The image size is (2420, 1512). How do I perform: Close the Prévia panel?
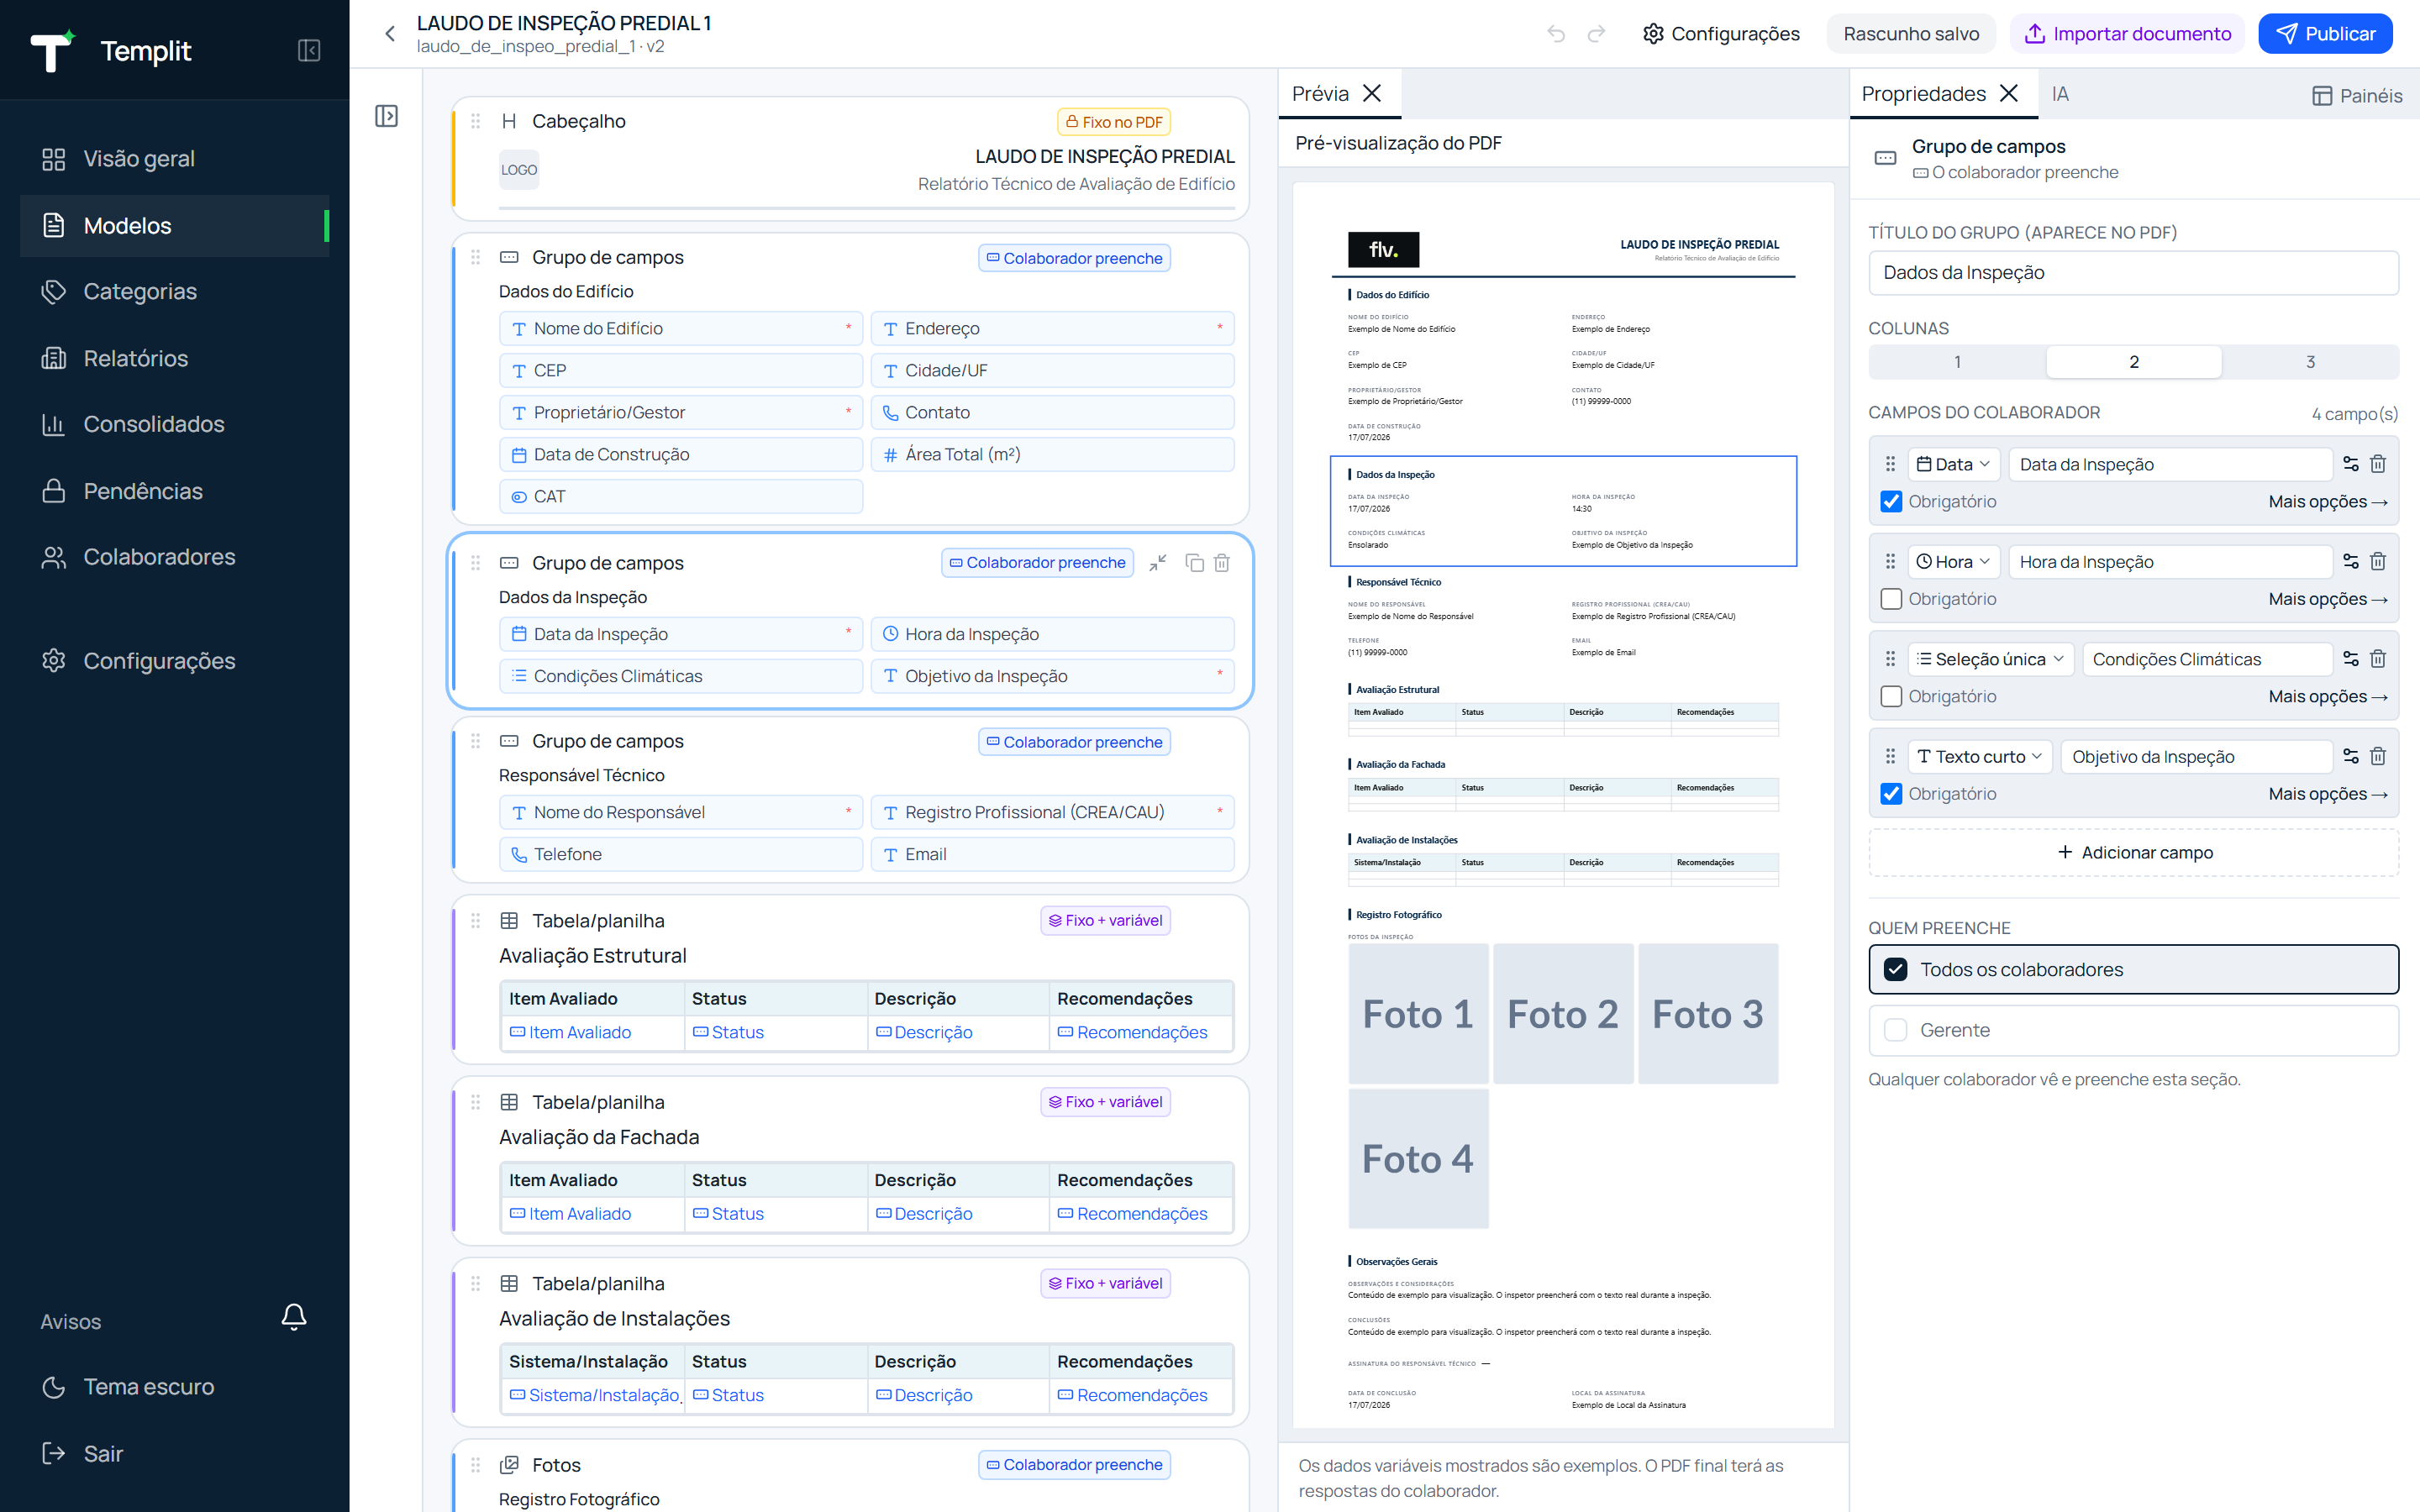coord(1373,93)
